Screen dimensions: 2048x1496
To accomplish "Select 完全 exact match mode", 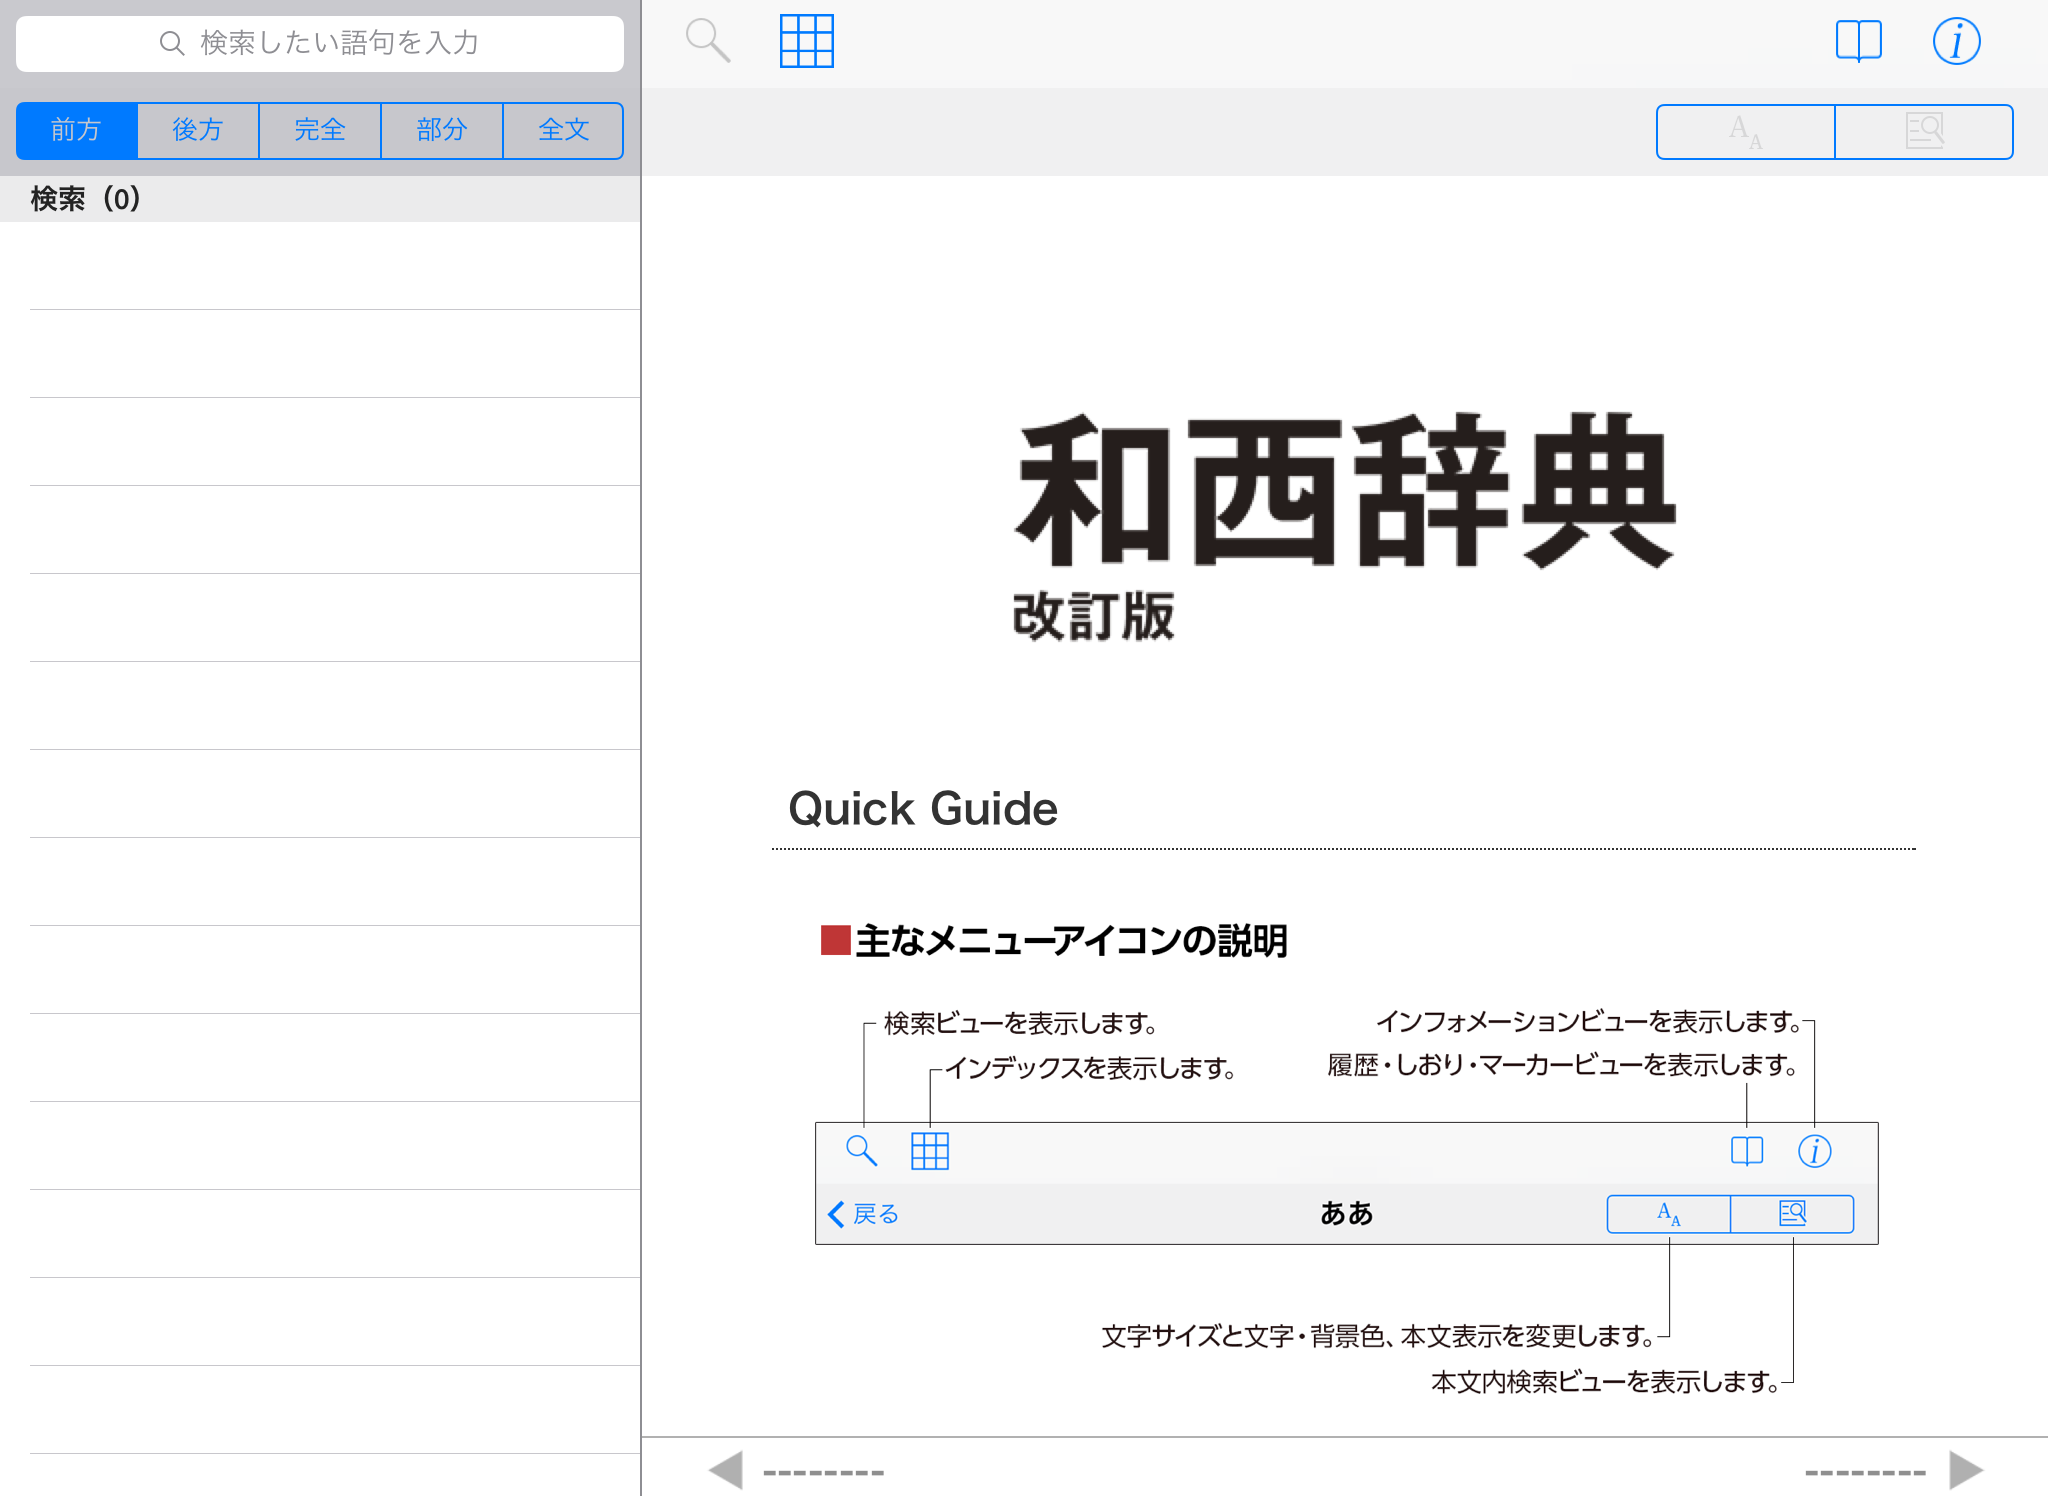I will (320, 130).
